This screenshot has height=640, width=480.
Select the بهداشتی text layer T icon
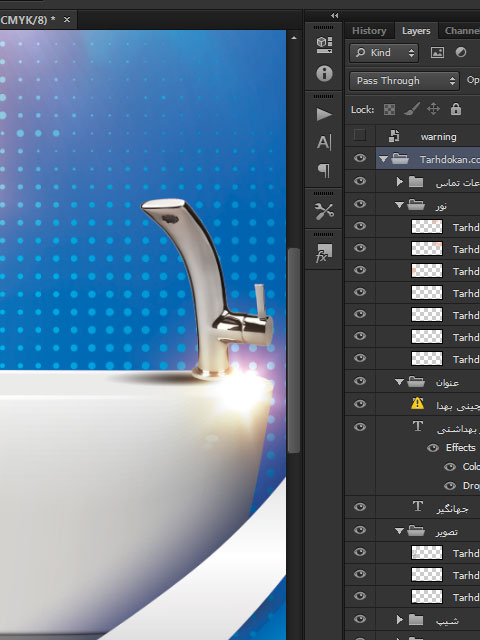tap(418, 427)
